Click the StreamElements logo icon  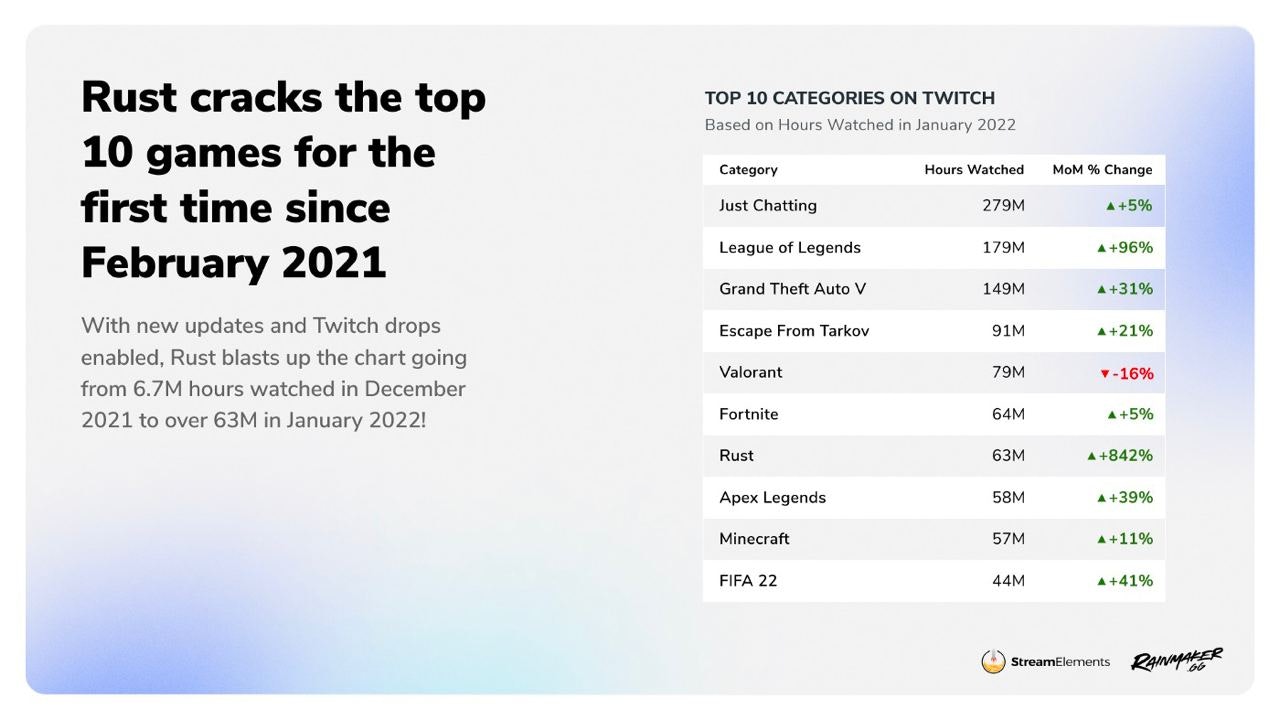[993, 662]
